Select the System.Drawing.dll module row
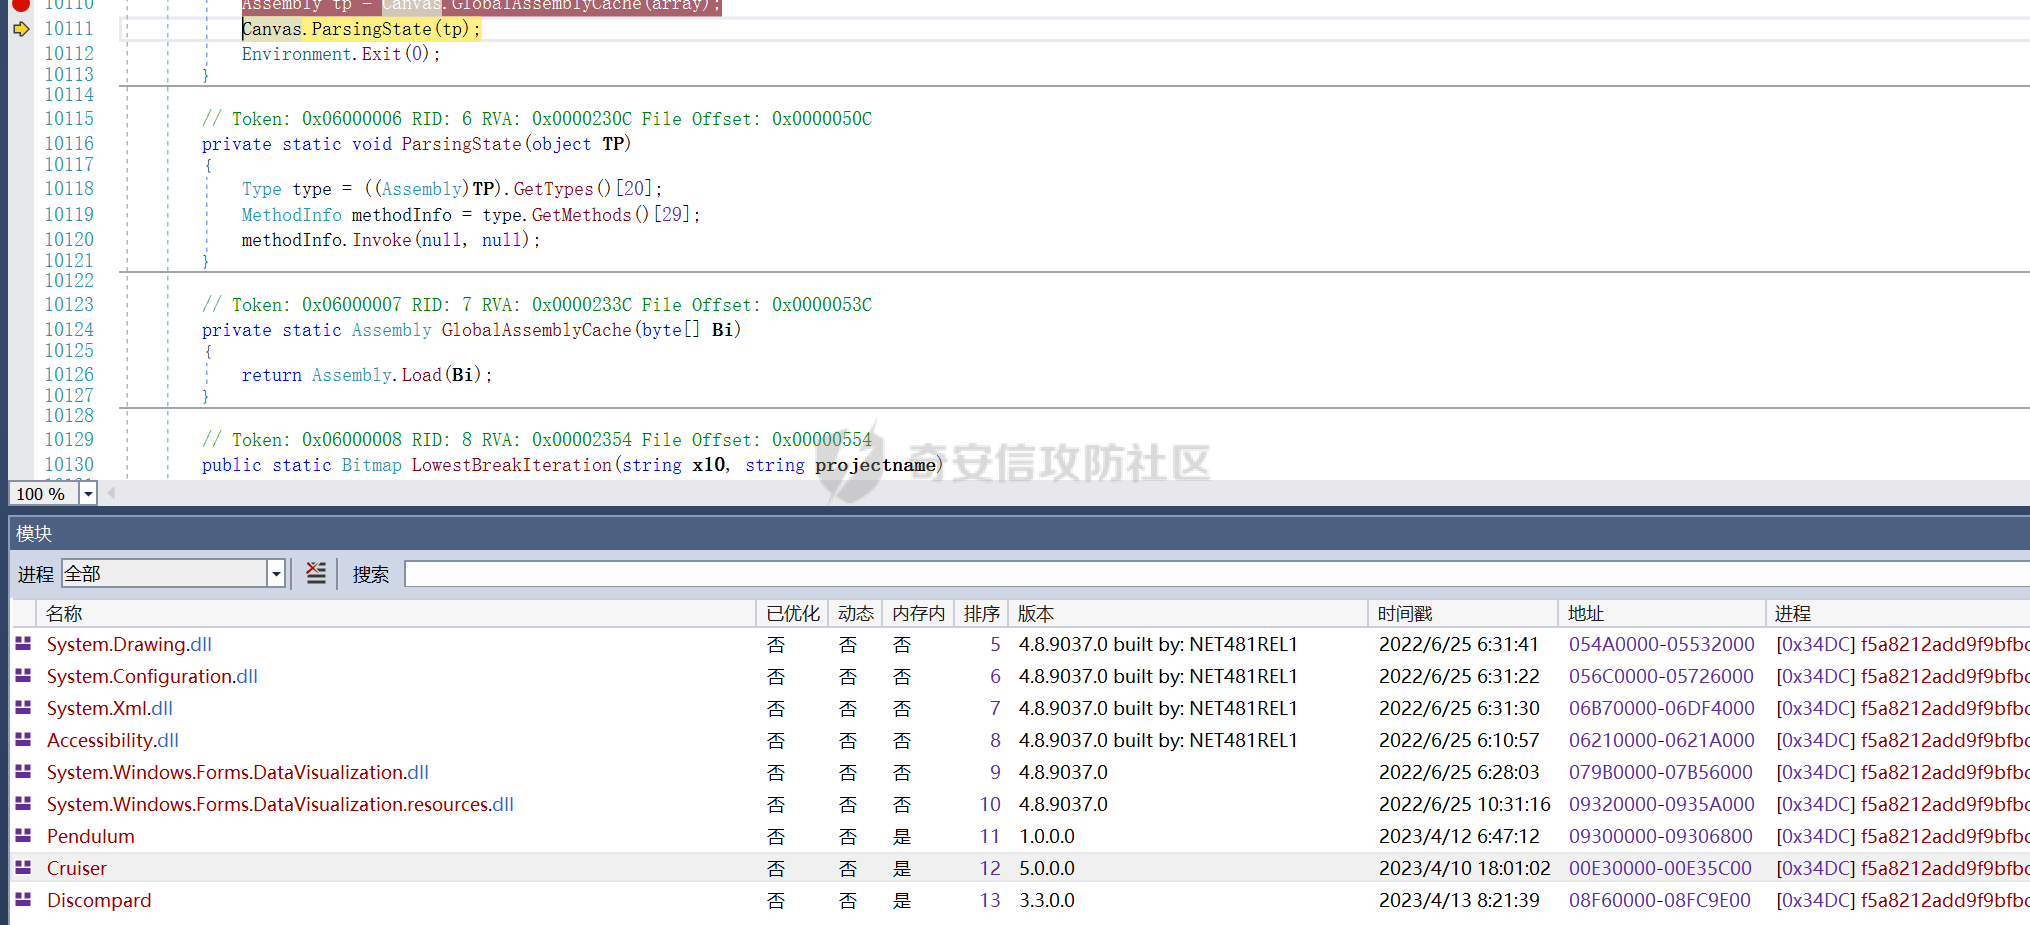The height and width of the screenshot is (925, 2030). pos(1020,644)
